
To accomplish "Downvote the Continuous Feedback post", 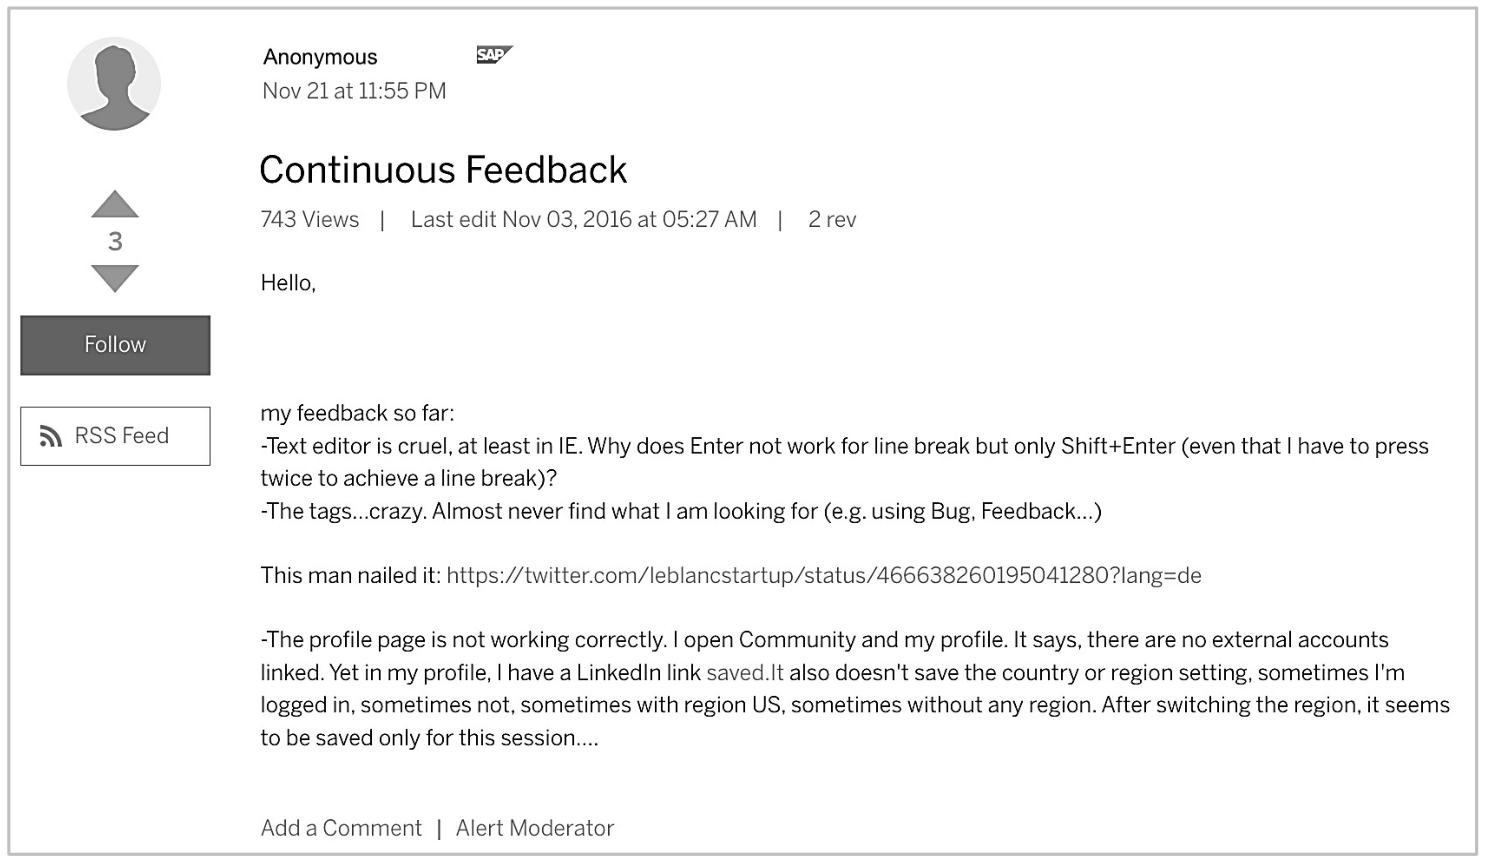I will pos(115,277).
